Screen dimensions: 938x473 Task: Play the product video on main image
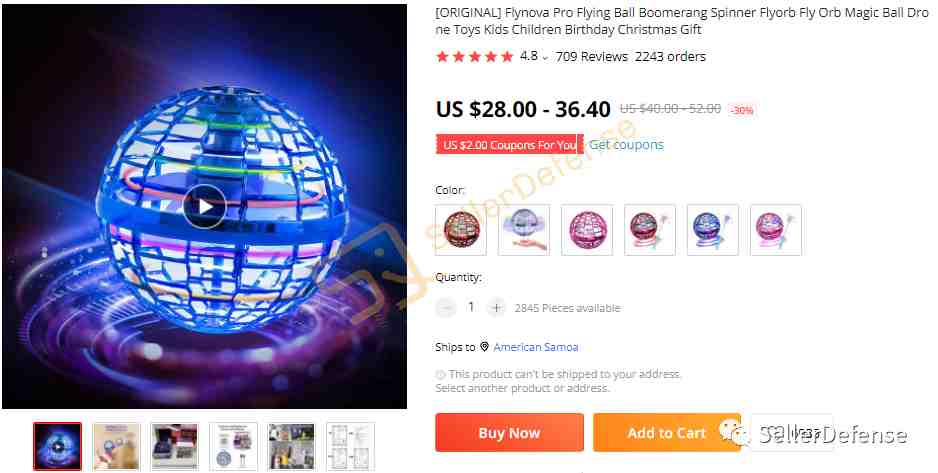205,206
